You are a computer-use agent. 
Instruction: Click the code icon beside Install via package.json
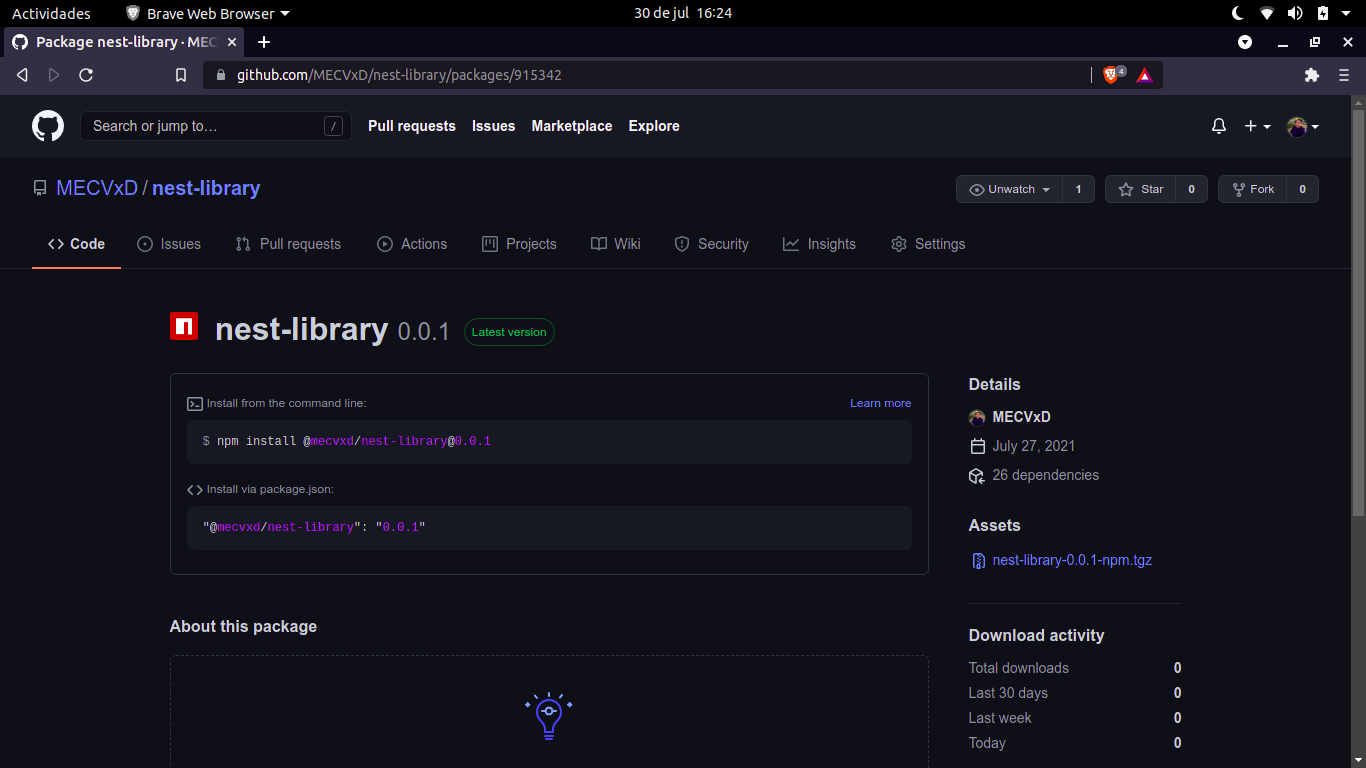click(x=195, y=490)
